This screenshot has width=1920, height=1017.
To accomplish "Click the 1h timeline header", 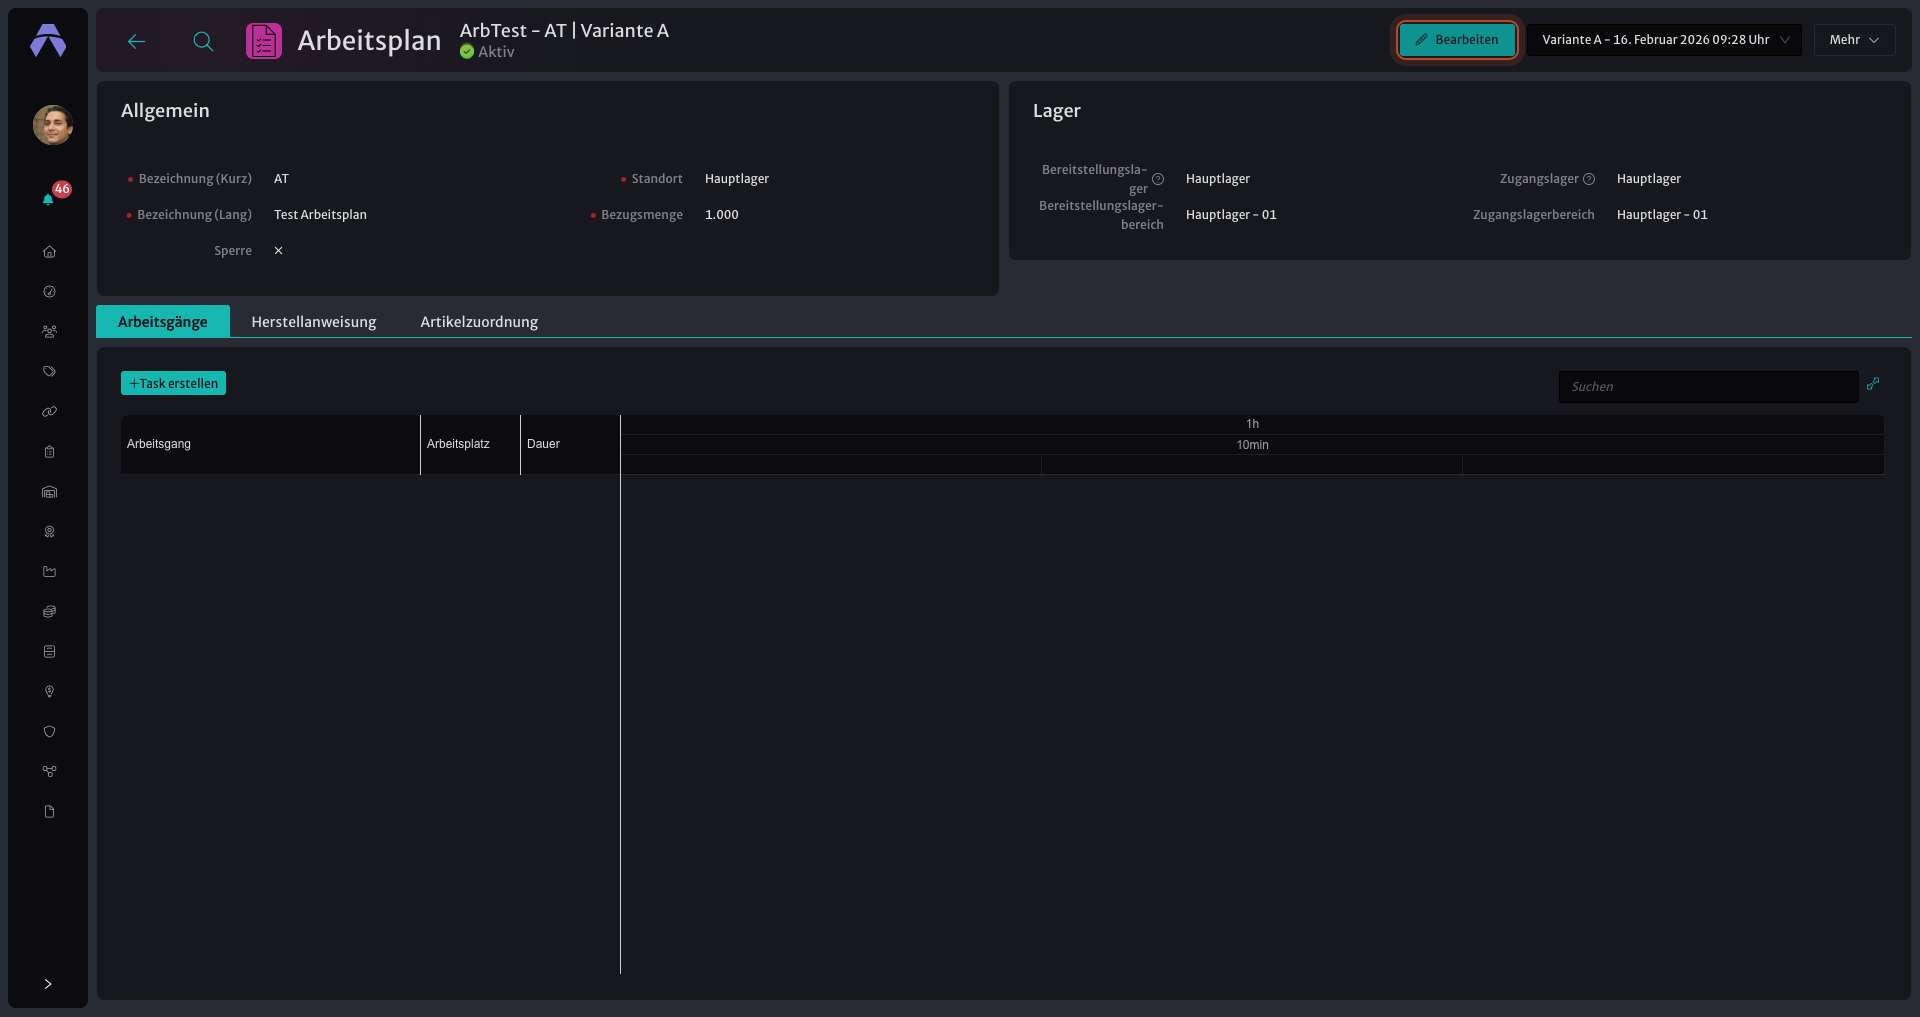I will 1252,424.
